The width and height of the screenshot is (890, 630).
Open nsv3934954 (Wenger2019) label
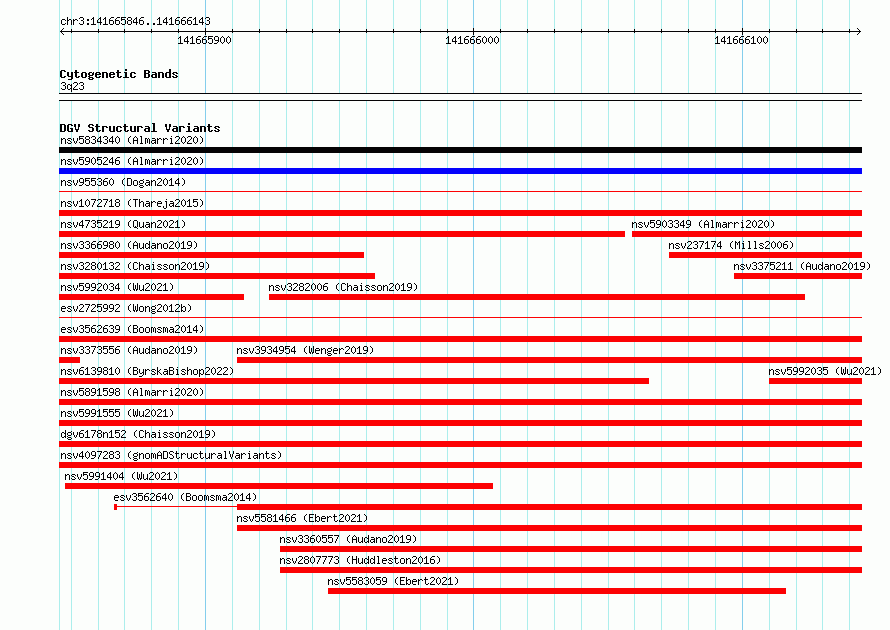[305, 350]
